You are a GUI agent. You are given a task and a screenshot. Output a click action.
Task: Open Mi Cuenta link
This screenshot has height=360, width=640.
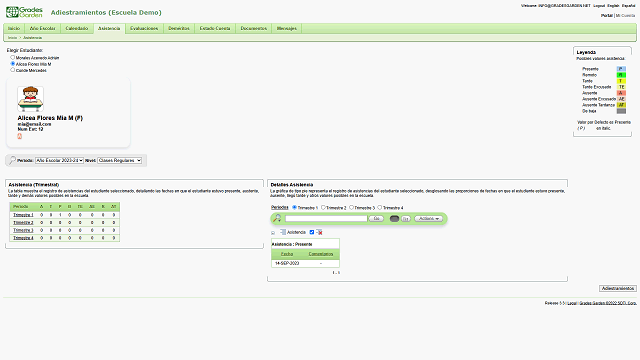[x=625, y=16]
